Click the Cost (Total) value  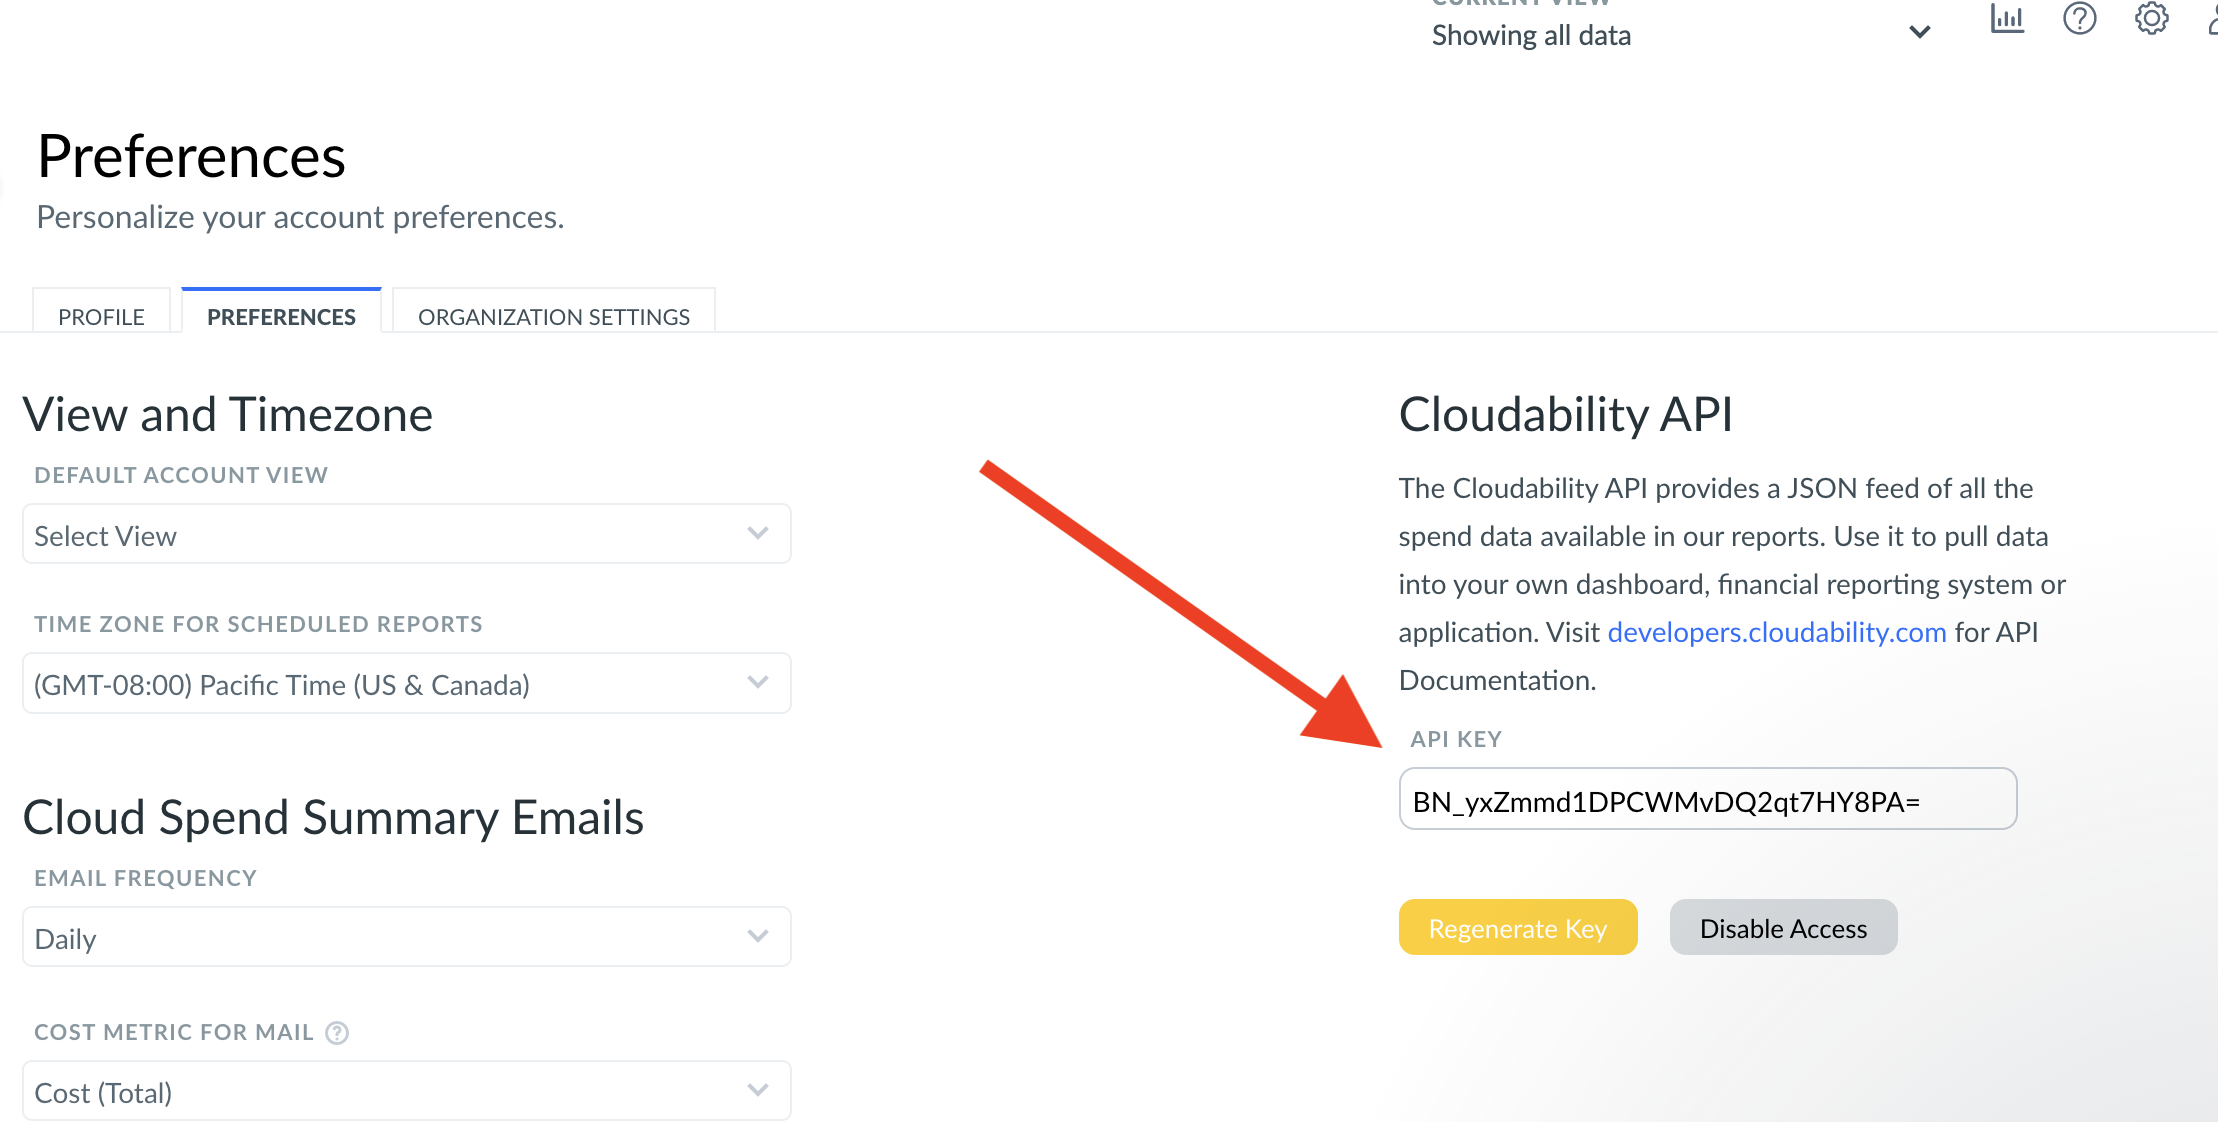[x=103, y=1093]
